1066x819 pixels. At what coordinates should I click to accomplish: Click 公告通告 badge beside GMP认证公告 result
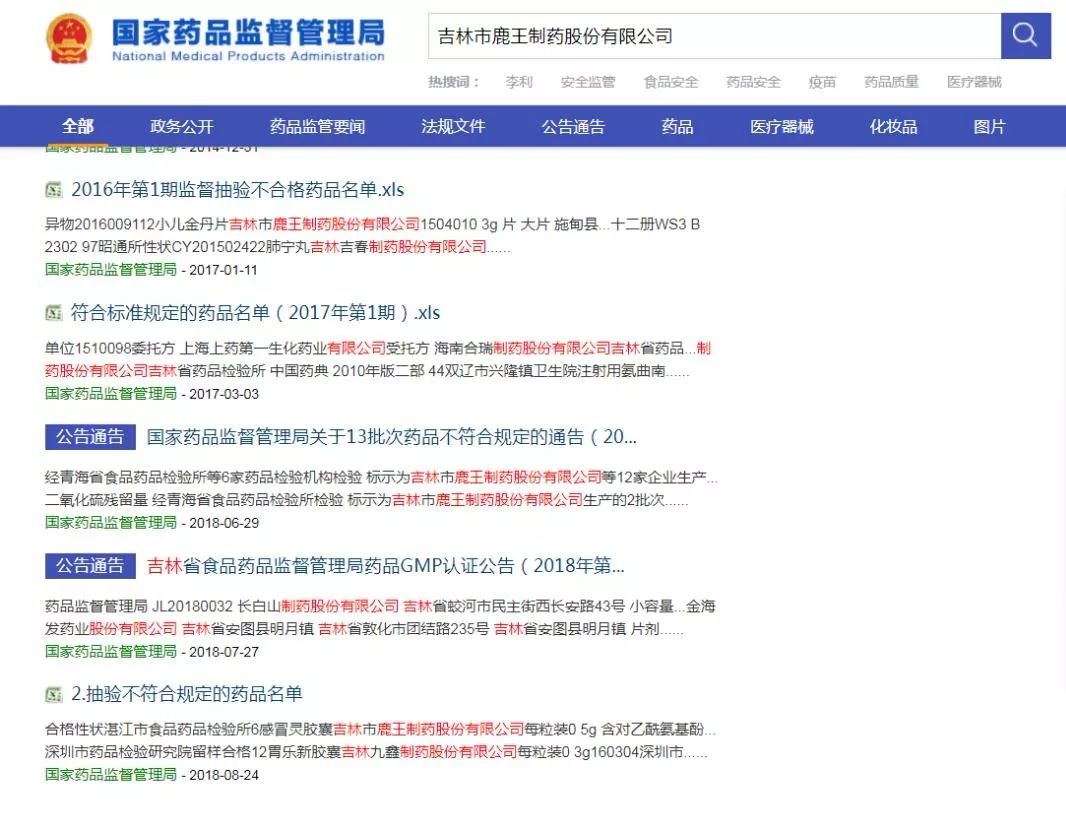(90, 565)
